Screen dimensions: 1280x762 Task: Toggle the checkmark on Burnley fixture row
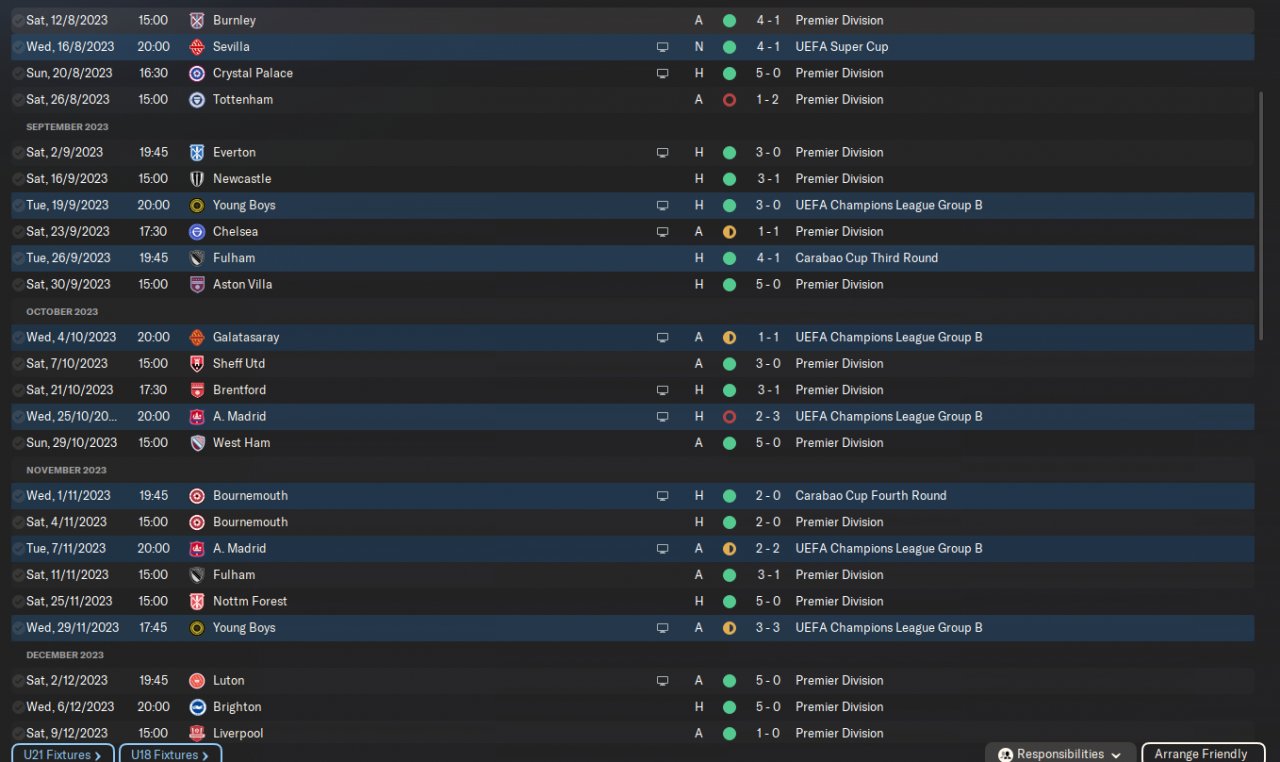click(x=18, y=21)
